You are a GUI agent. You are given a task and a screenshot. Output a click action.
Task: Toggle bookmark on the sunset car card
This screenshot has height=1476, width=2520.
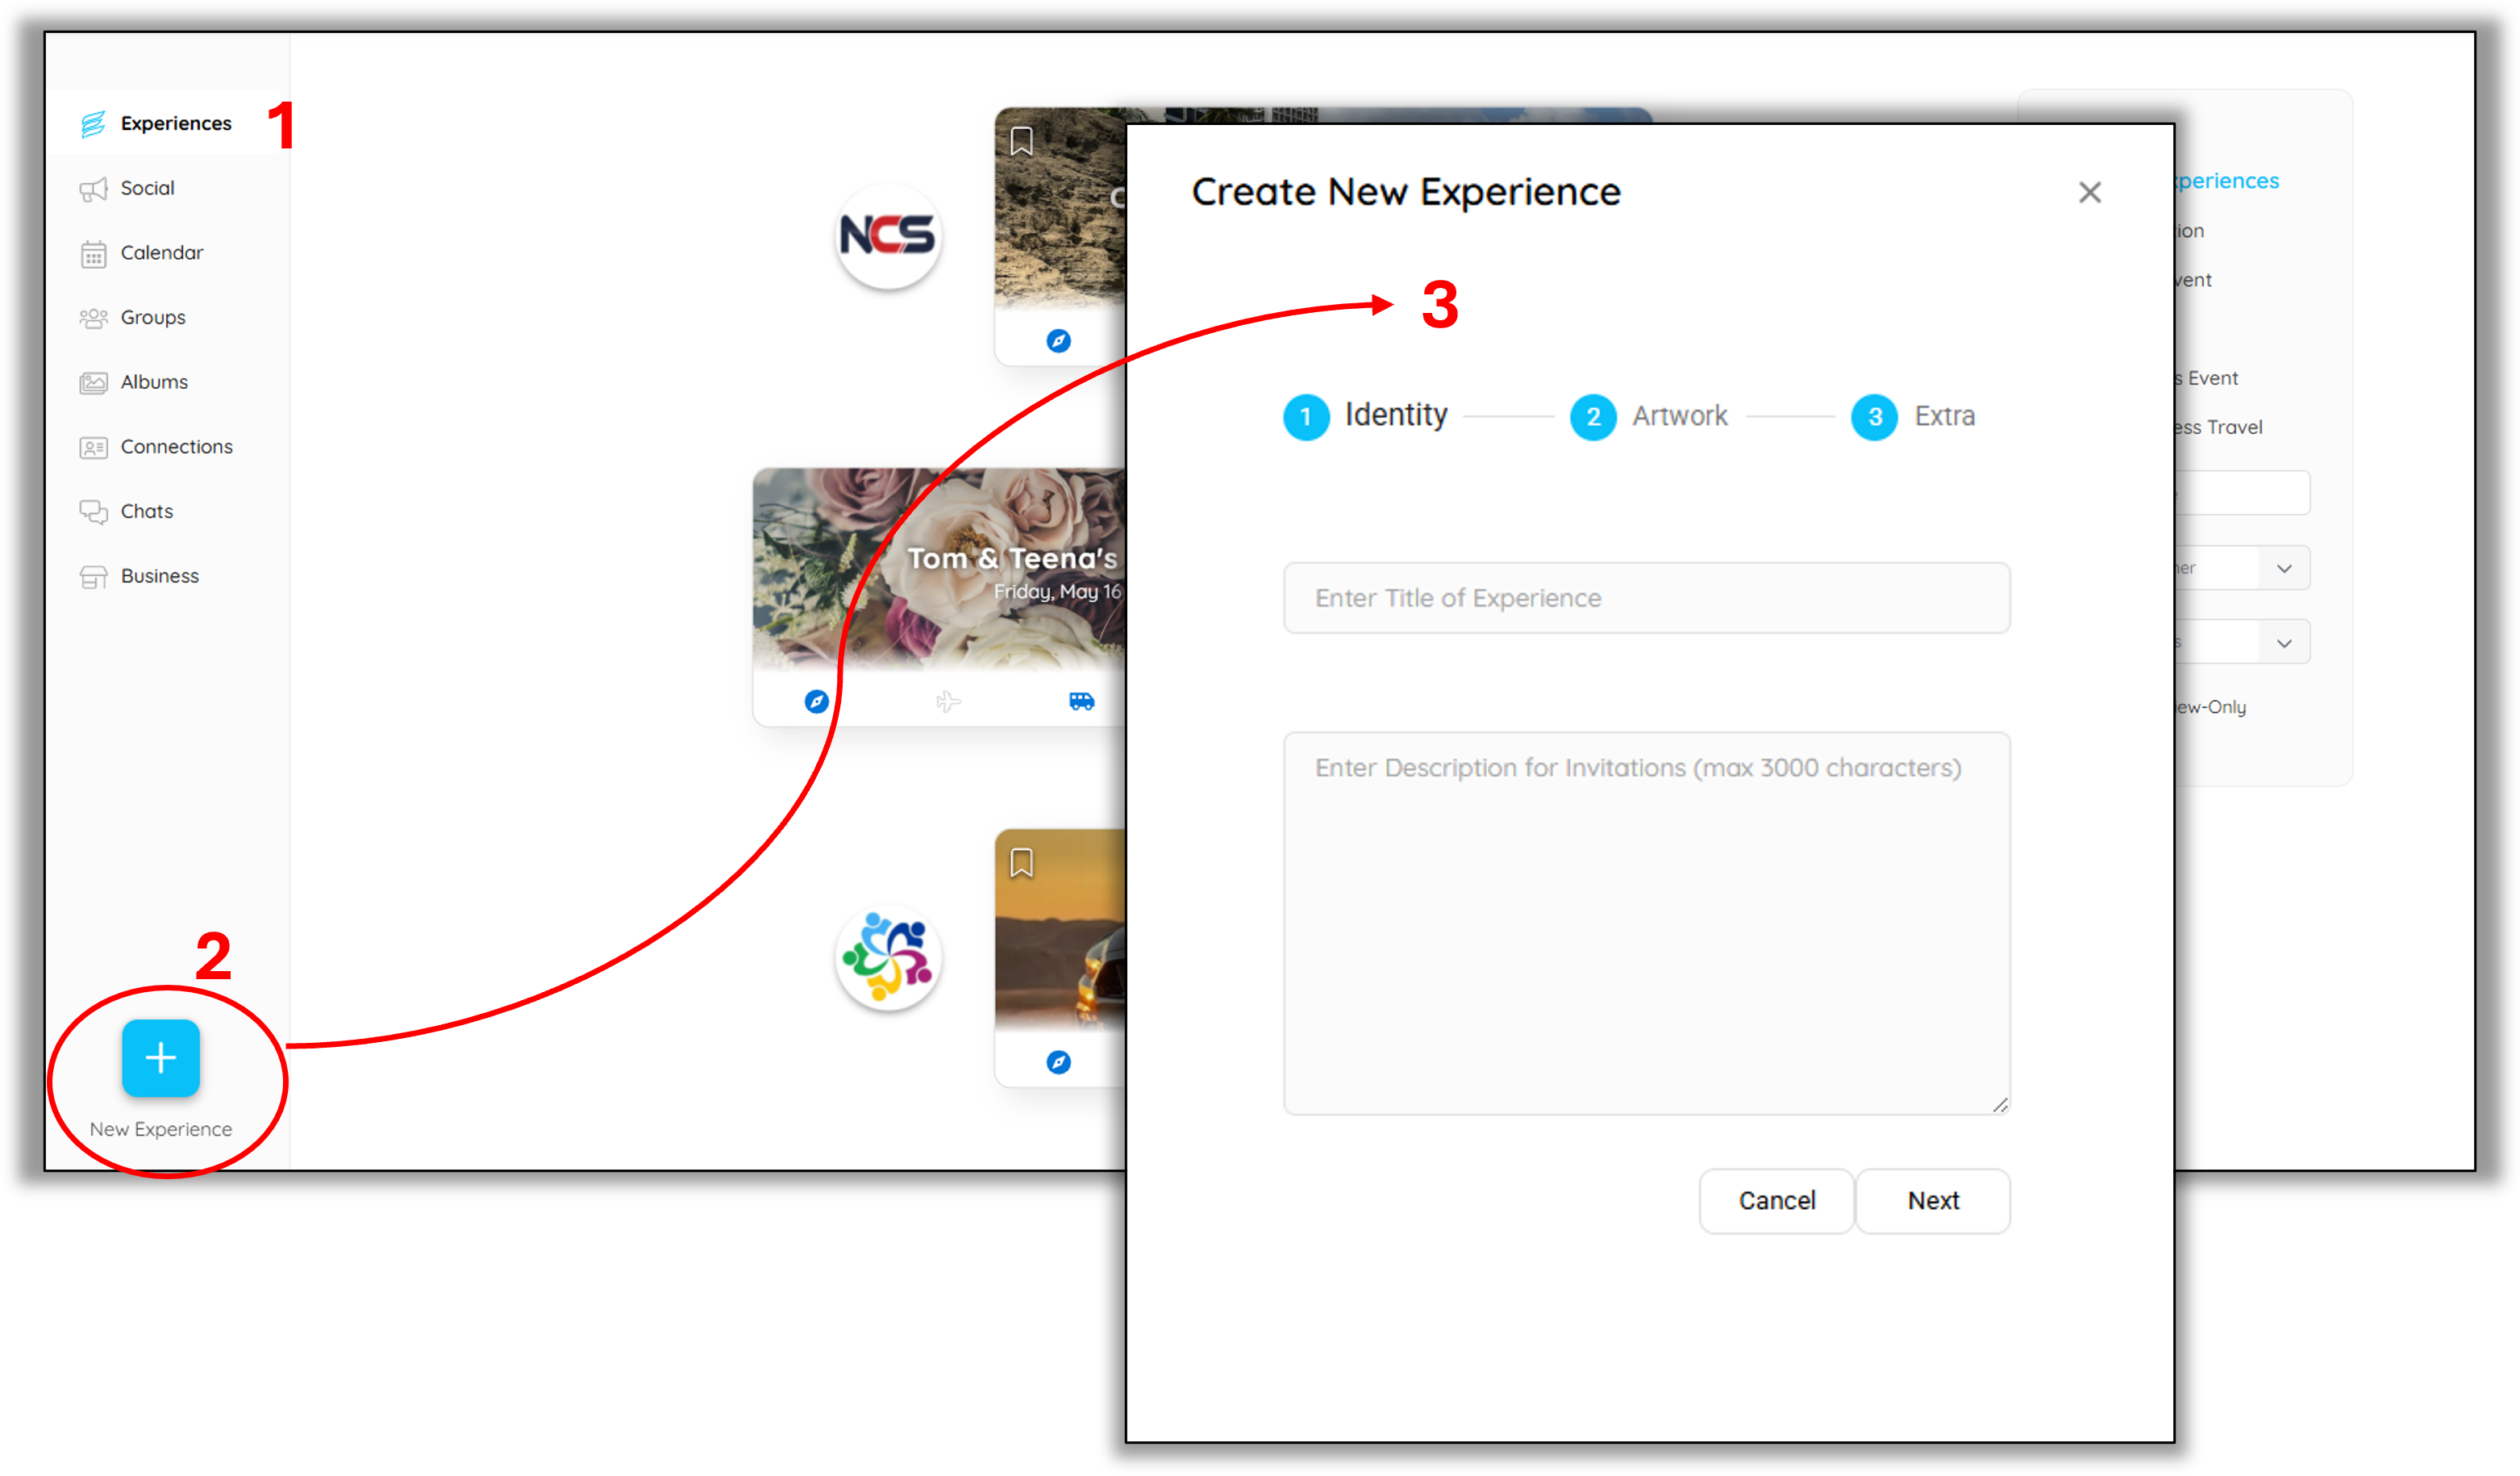point(1021,862)
